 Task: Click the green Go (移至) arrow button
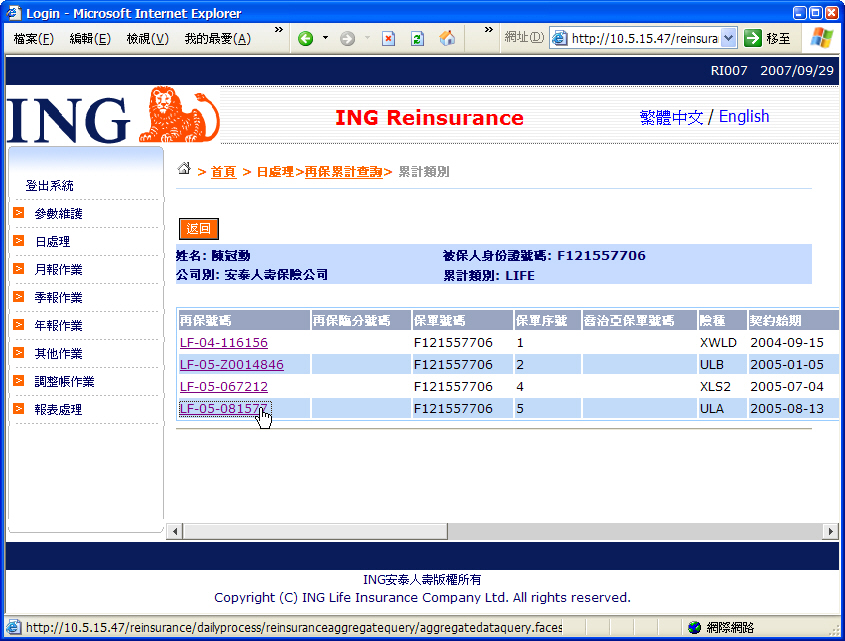coord(752,38)
